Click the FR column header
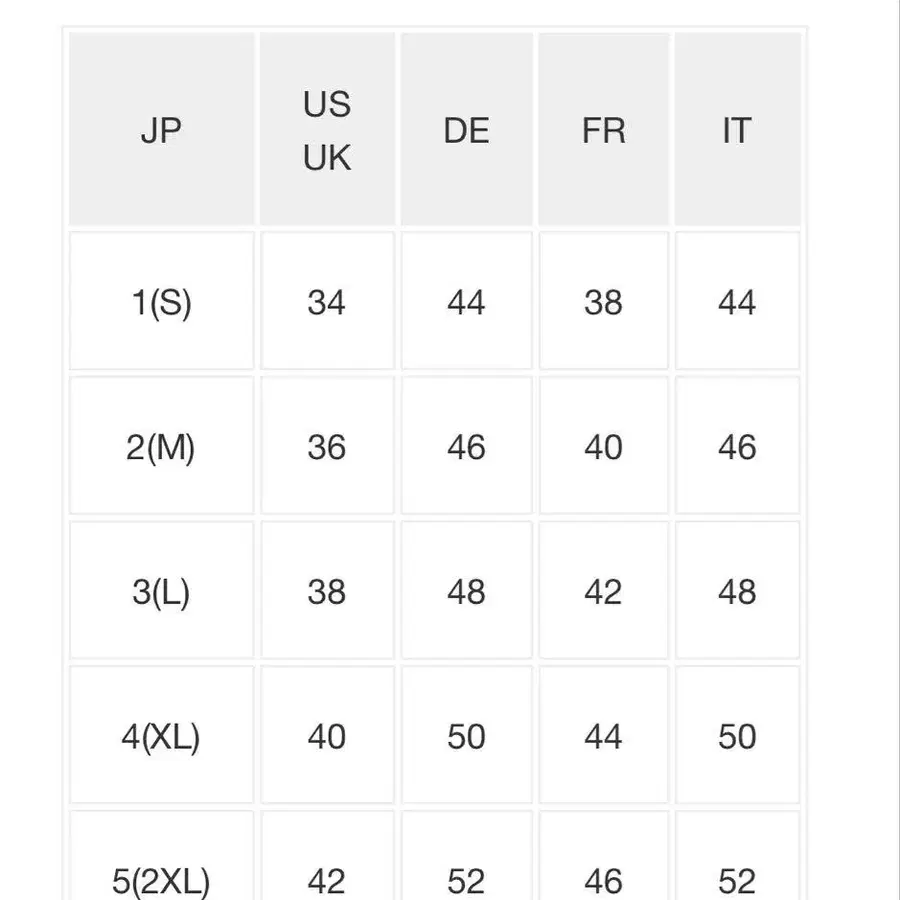900x900 pixels. 603,131
